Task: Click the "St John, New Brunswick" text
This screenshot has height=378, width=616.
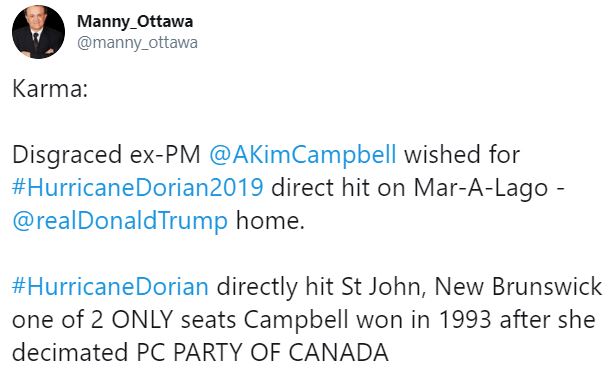Action: point(471,286)
